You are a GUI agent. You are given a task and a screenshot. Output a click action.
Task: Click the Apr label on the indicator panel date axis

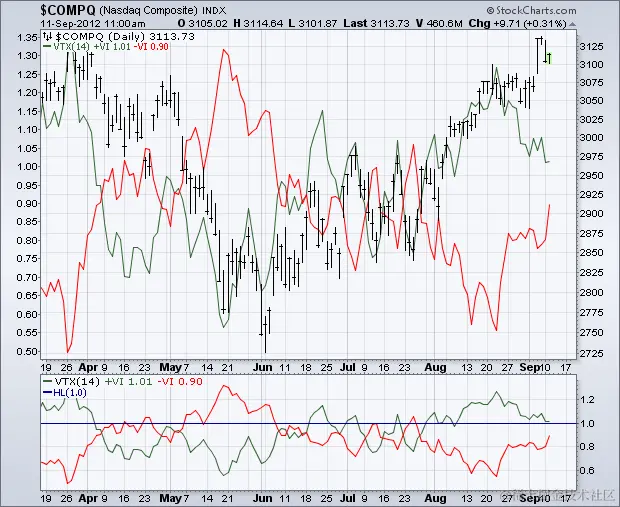tap(88, 498)
